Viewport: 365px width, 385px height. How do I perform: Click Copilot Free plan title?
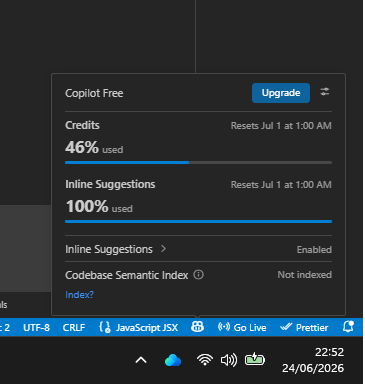94,93
